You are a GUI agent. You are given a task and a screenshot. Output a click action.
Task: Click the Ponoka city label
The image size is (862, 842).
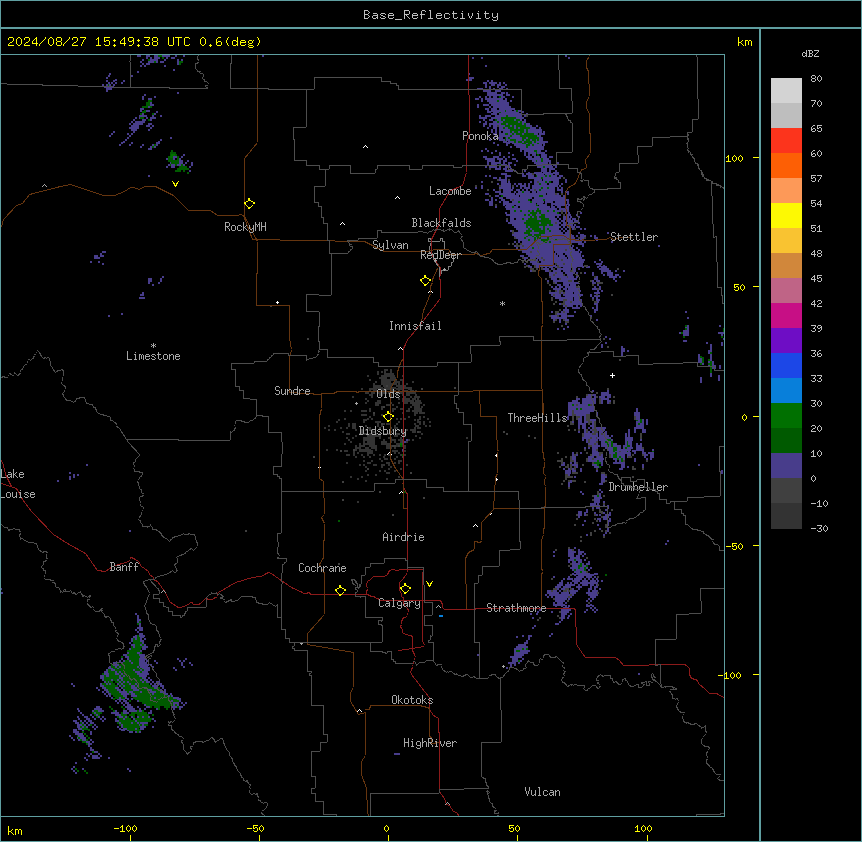click(480, 136)
